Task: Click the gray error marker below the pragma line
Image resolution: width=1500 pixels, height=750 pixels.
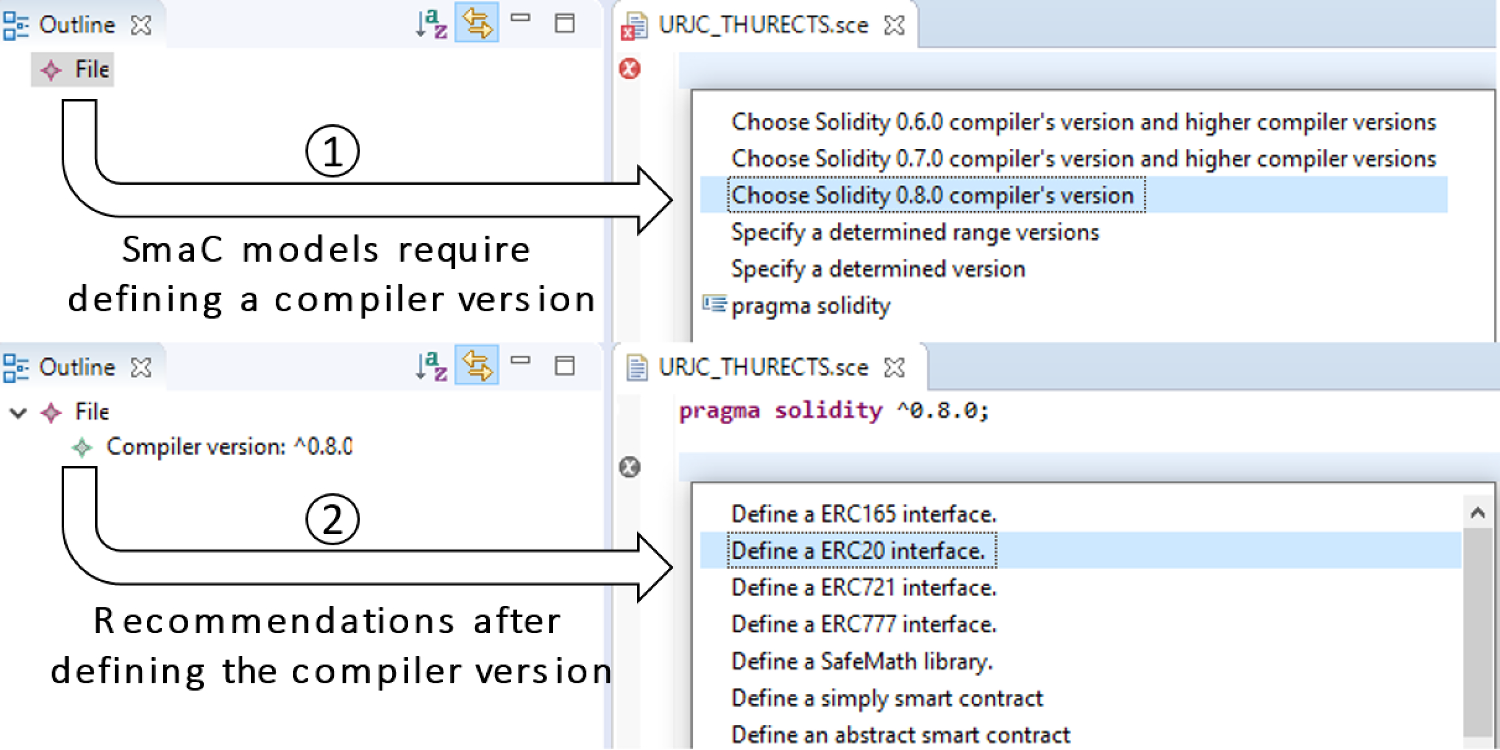Action: tap(629, 467)
